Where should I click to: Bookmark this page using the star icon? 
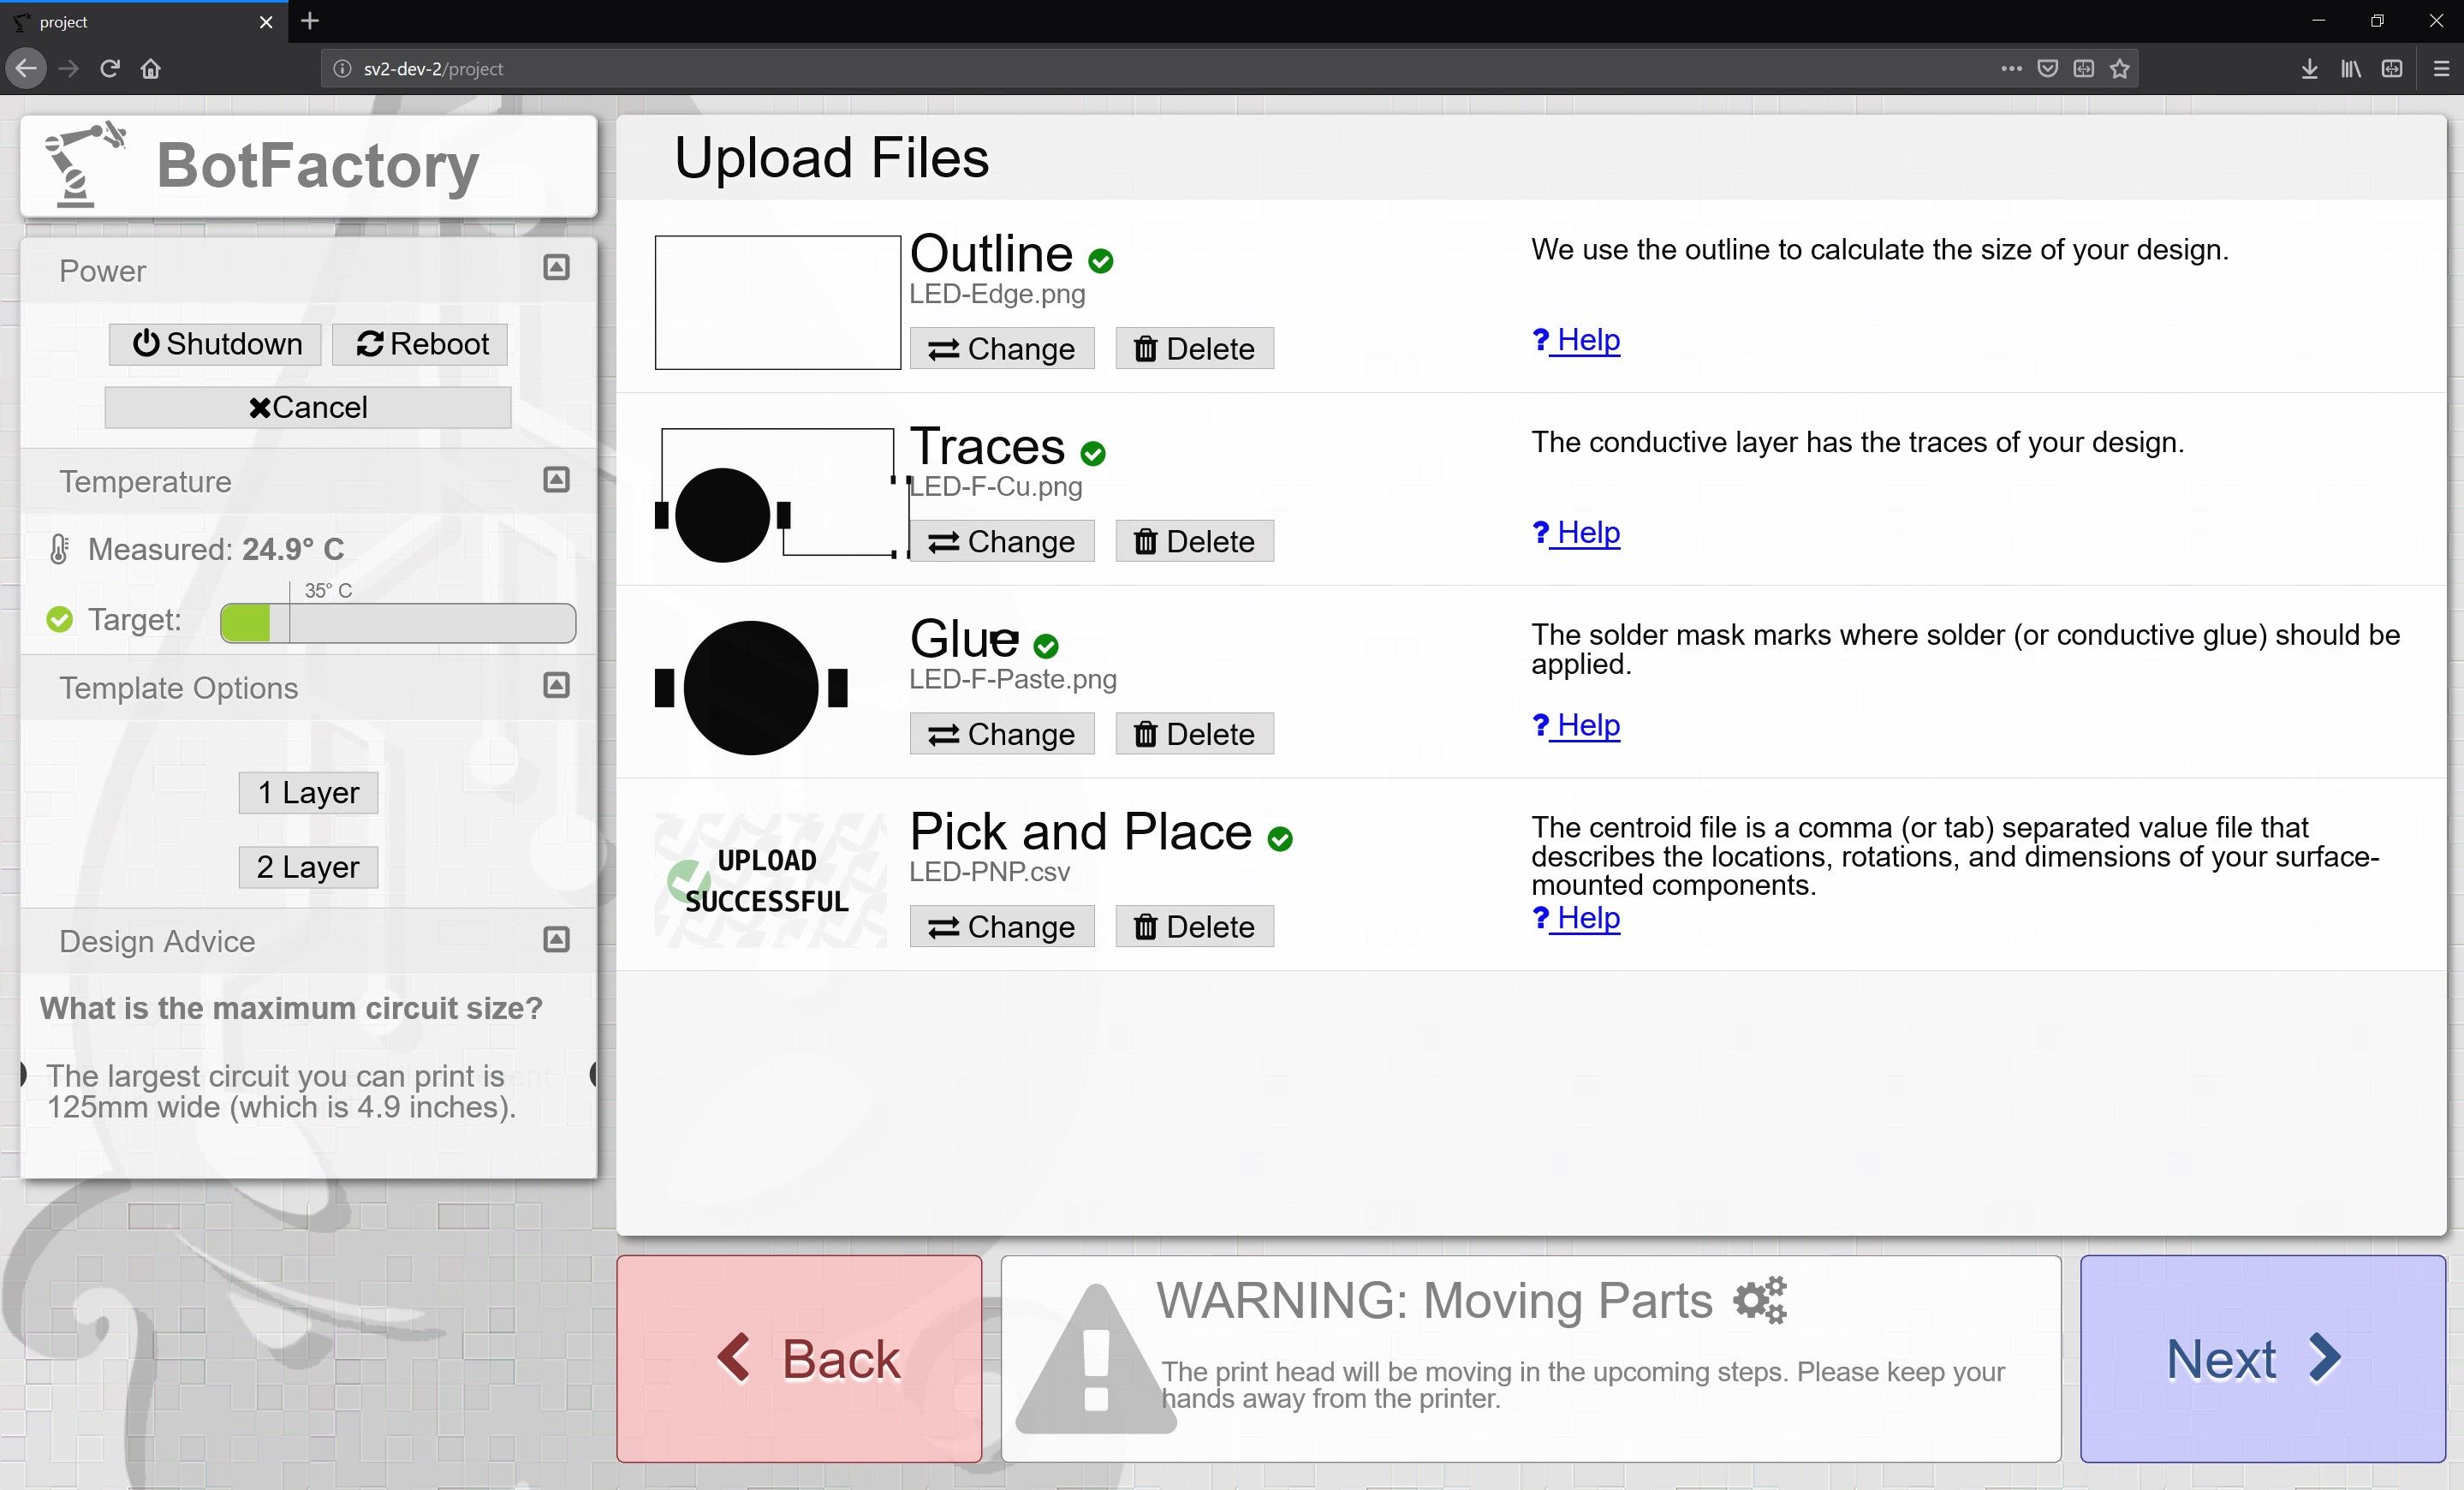pos(2121,68)
